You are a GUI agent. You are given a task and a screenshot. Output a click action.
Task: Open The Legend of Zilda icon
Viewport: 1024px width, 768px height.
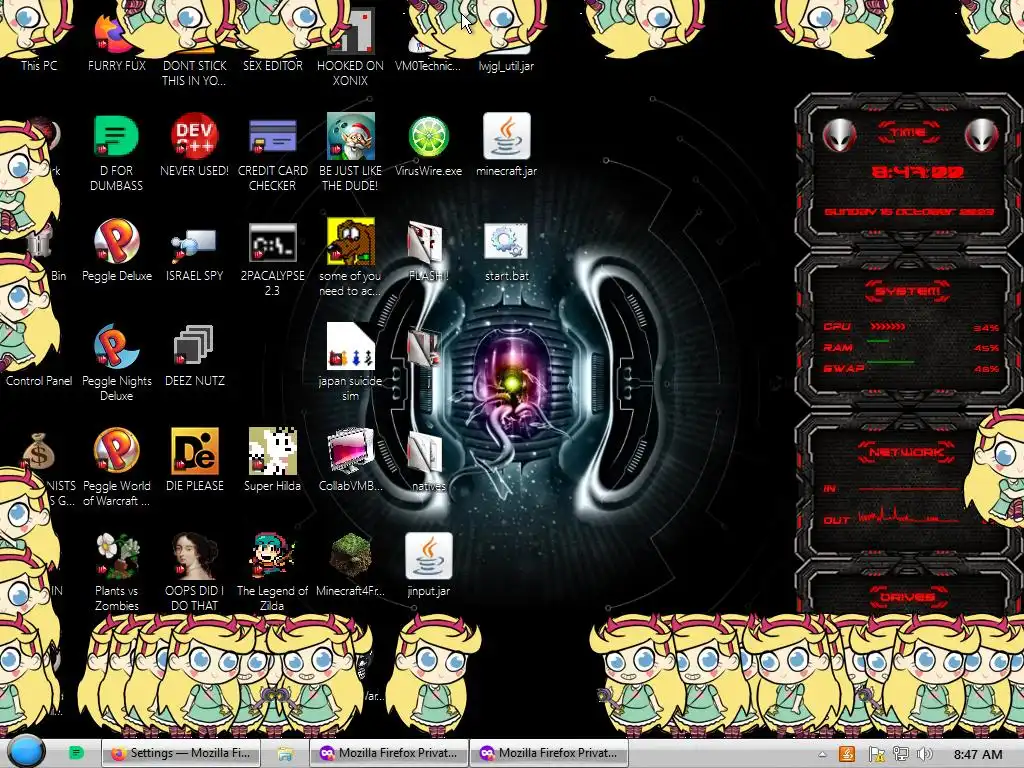click(272, 556)
